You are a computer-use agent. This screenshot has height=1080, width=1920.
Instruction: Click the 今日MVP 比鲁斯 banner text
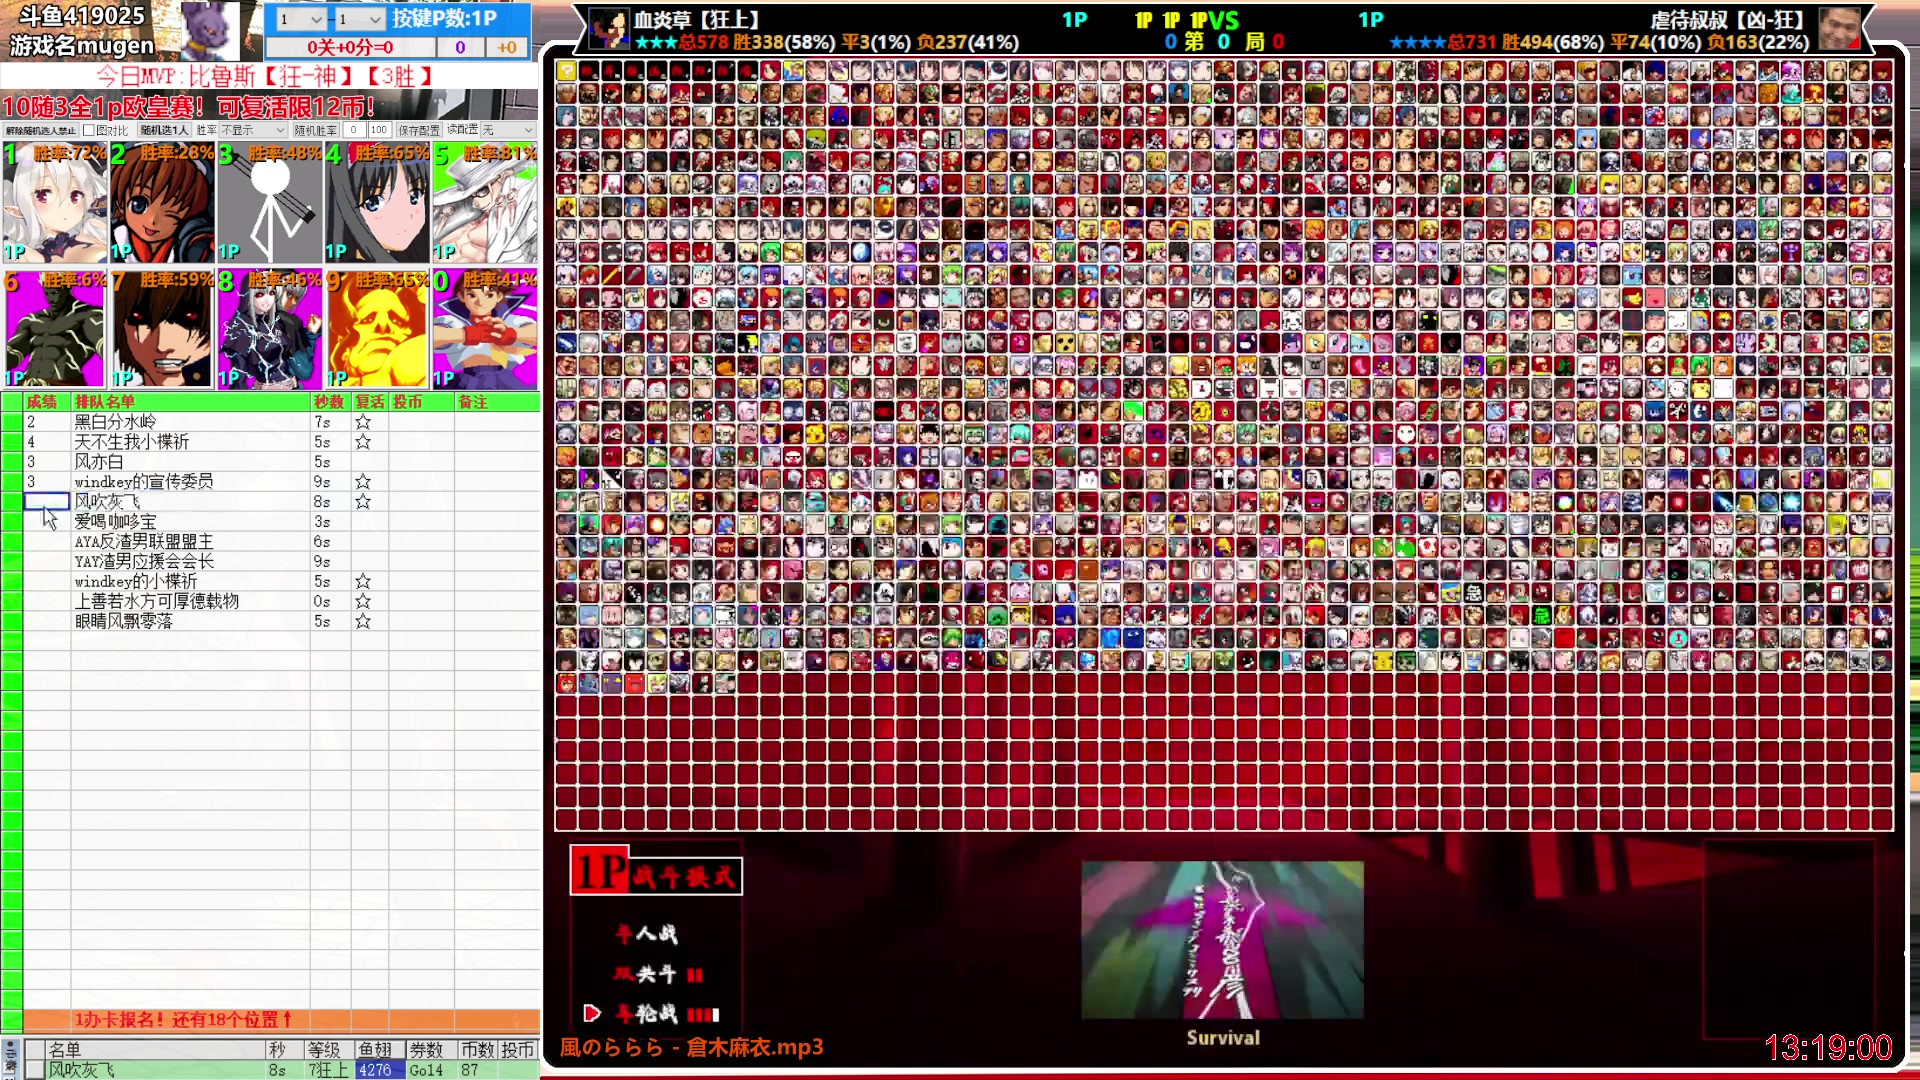(x=267, y=76)
